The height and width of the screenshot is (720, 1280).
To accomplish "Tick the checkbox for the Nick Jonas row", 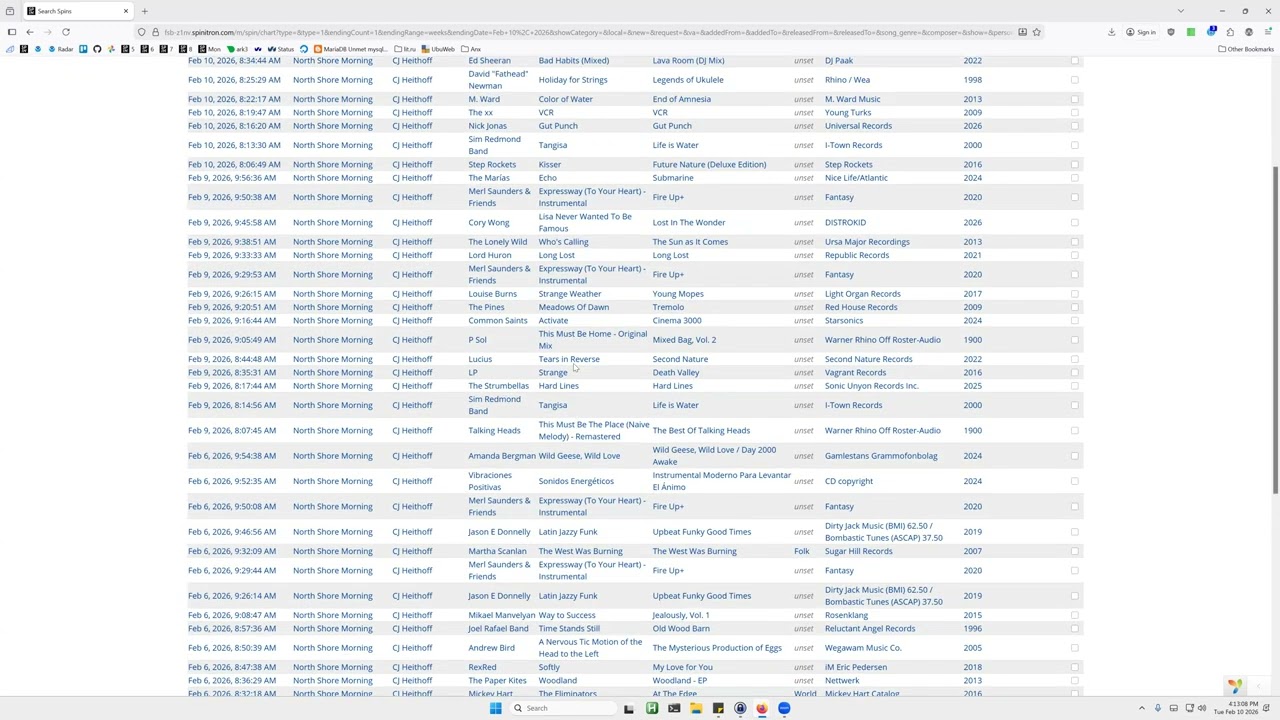I will pyautogui.click(x=1074, y=126).
